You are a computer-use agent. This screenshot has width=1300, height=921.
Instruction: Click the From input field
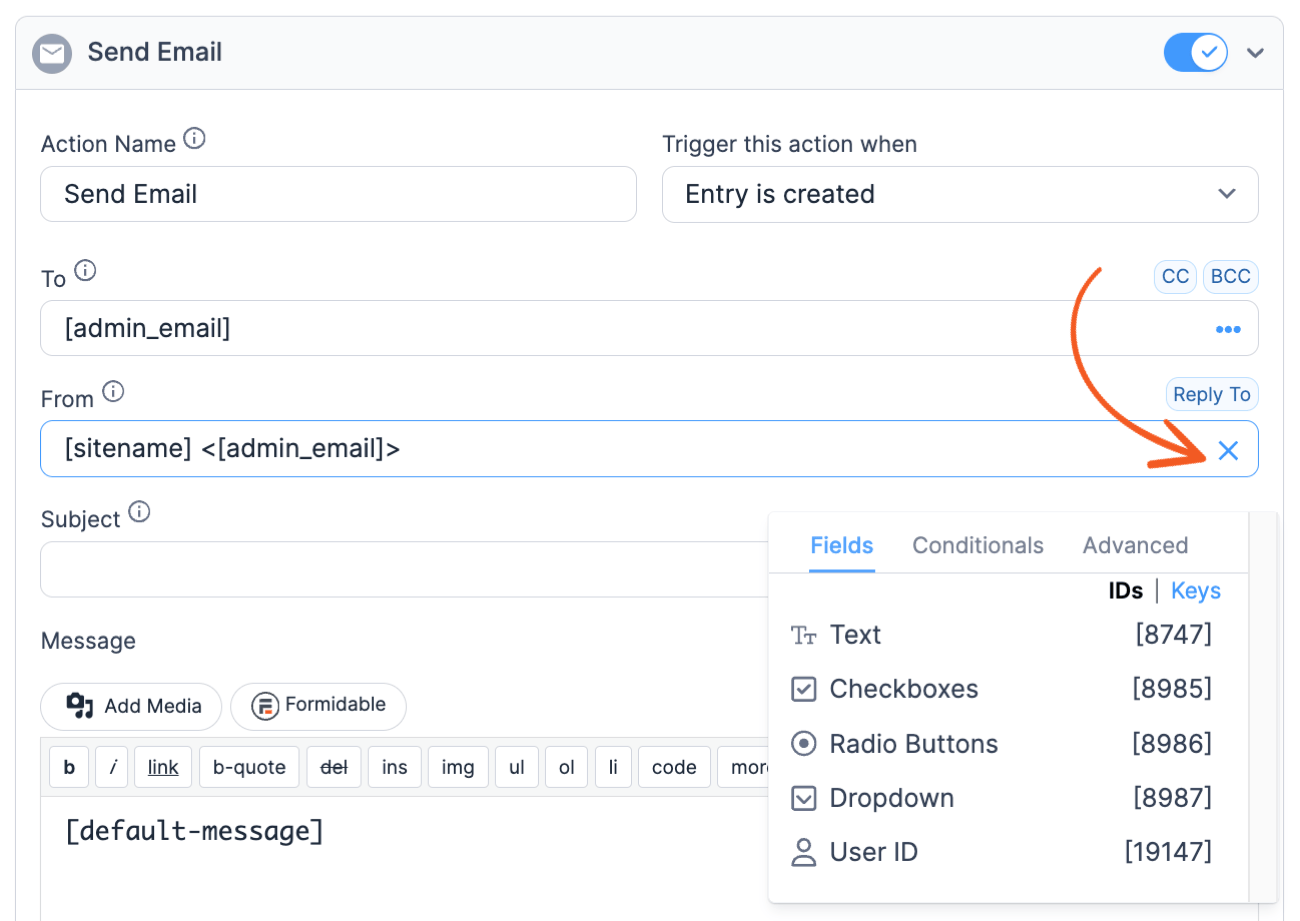pyautogui.click(x=649, y=449)
